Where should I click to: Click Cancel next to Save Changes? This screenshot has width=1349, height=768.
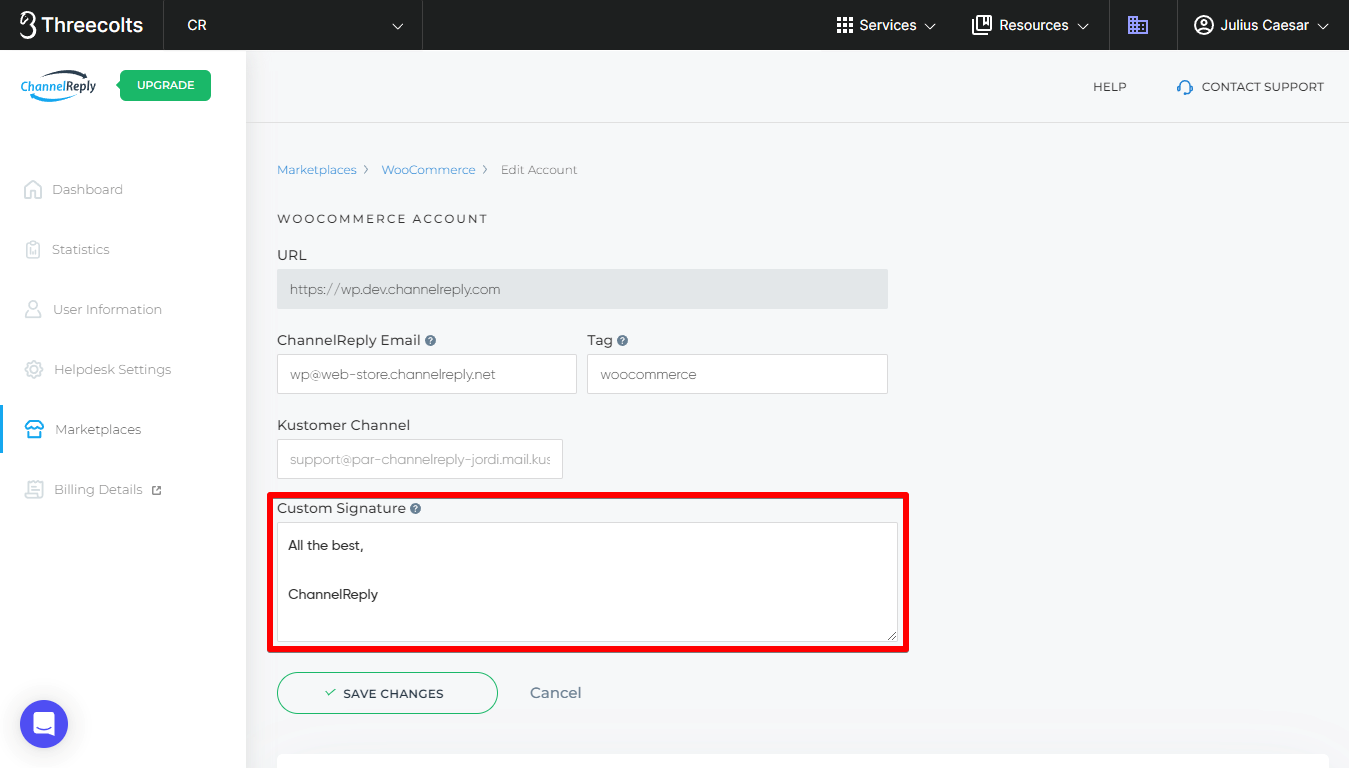click(555, 693)
